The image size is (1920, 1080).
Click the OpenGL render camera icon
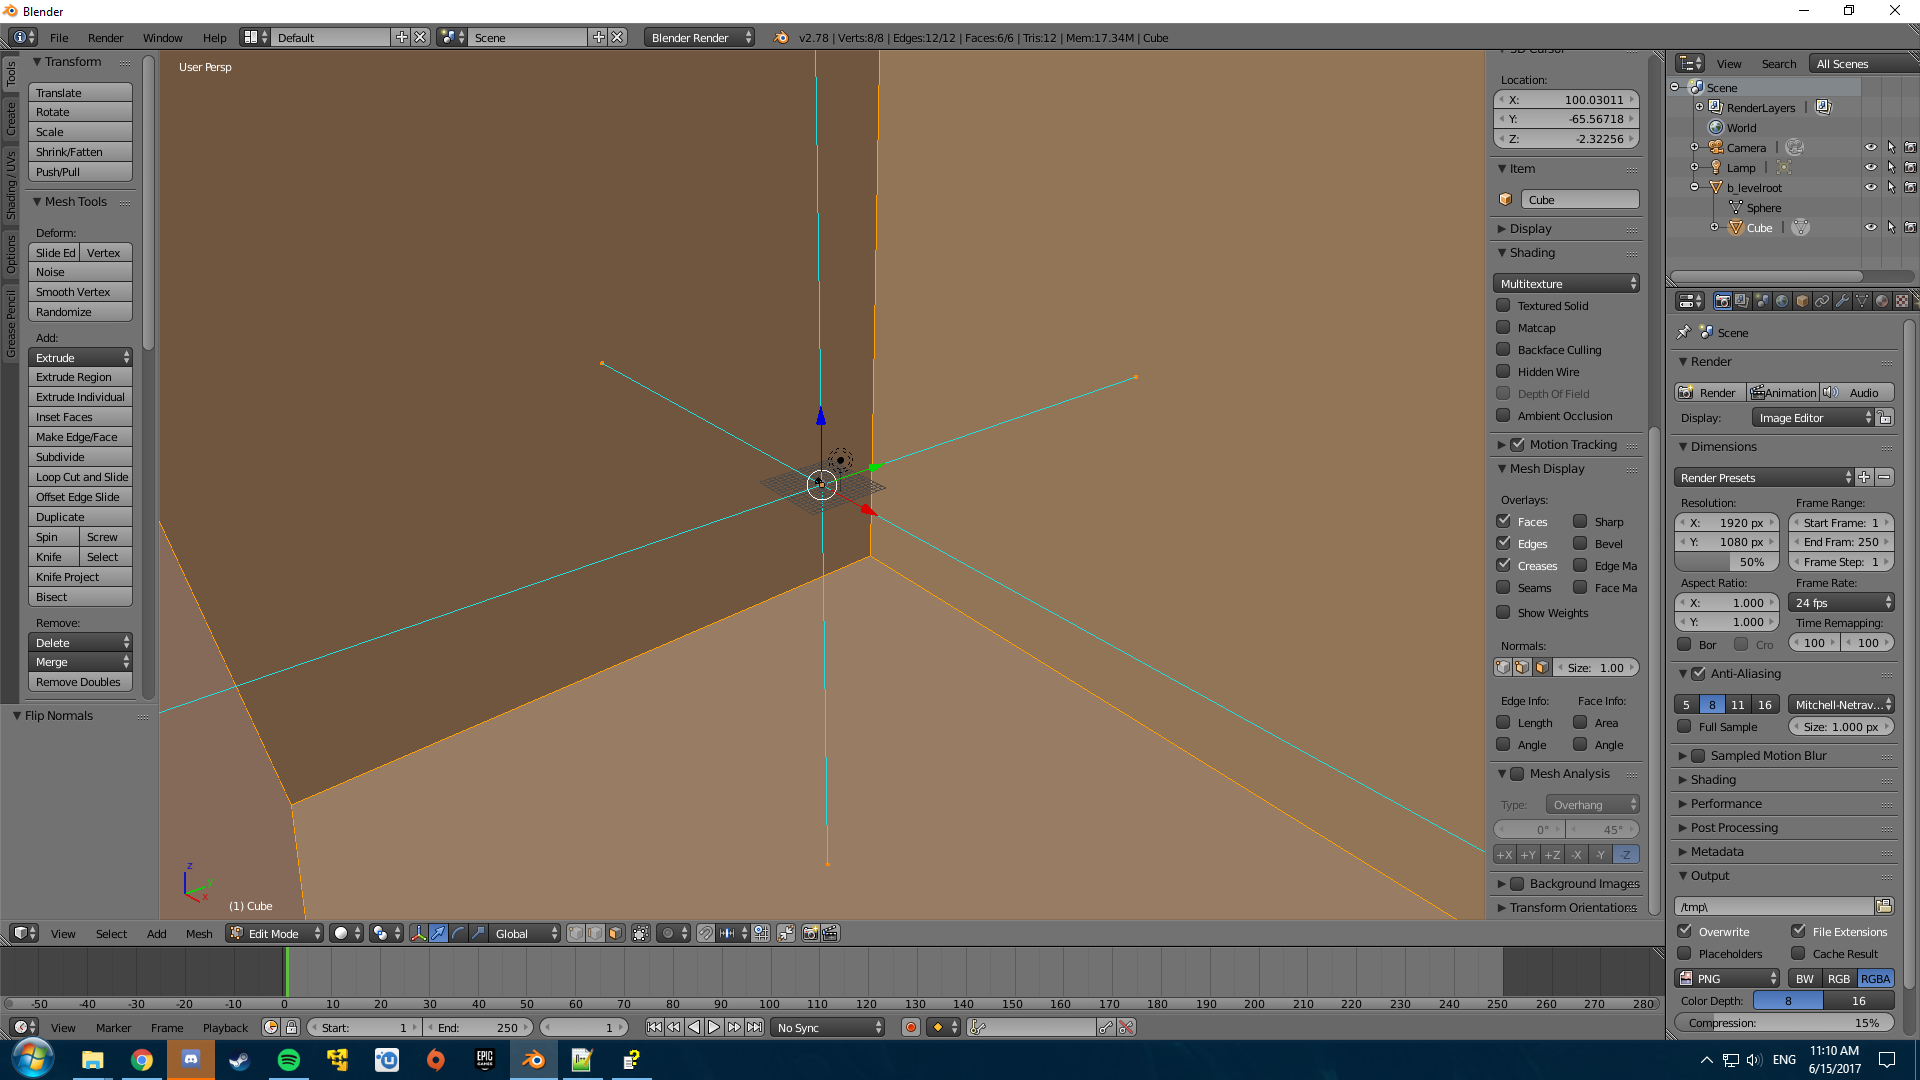tap(810, 933)
